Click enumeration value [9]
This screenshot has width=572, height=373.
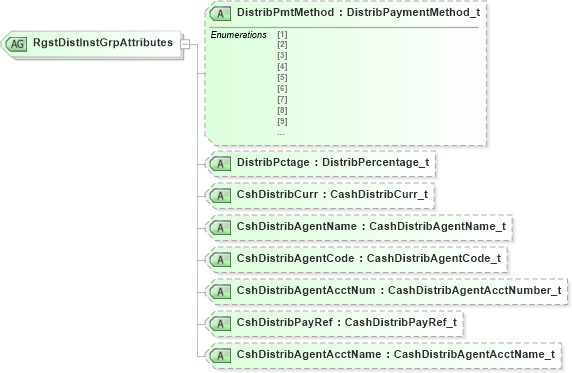282,121
